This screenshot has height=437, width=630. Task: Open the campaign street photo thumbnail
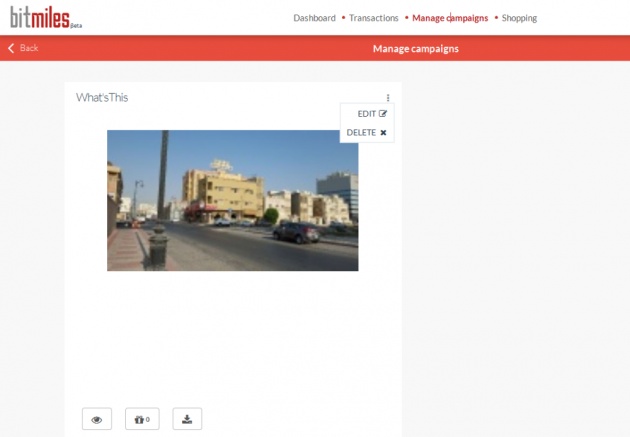coord(233,200)
